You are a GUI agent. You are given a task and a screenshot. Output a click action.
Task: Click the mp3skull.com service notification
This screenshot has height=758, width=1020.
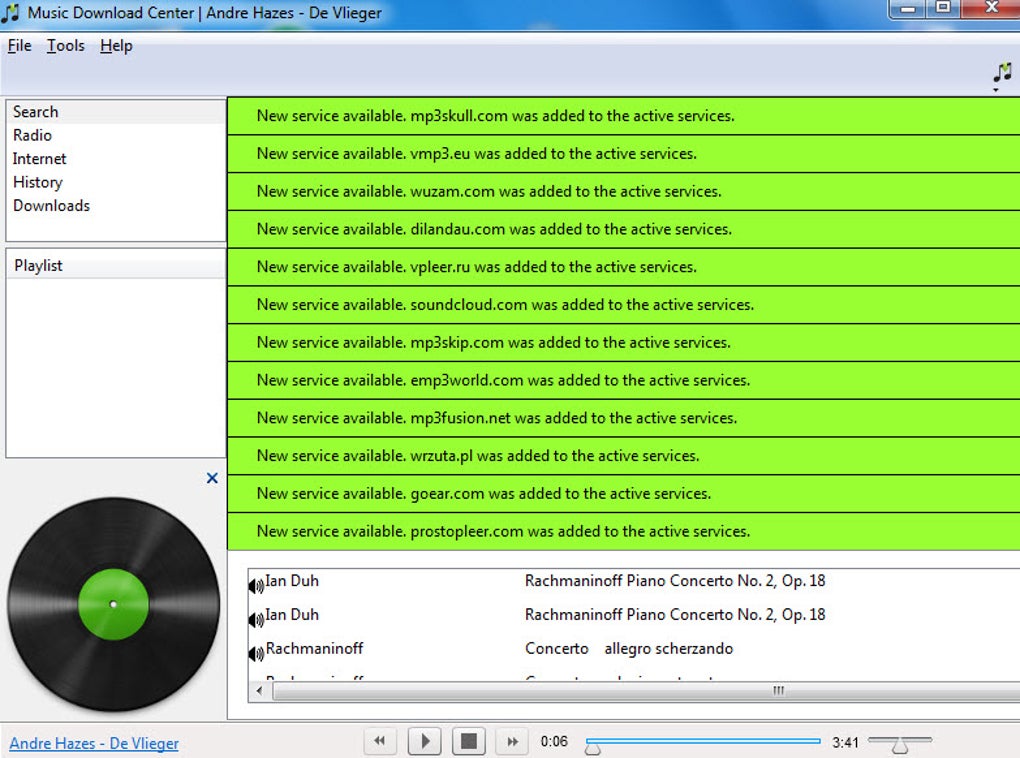point(623,116)
